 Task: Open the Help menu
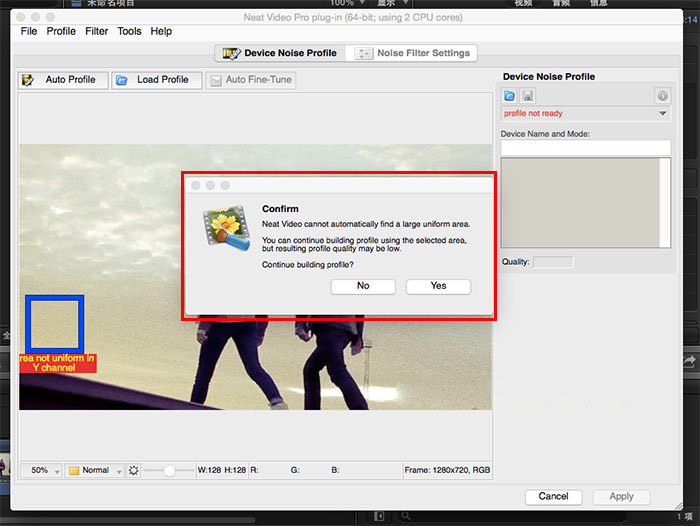coord(161,31)
